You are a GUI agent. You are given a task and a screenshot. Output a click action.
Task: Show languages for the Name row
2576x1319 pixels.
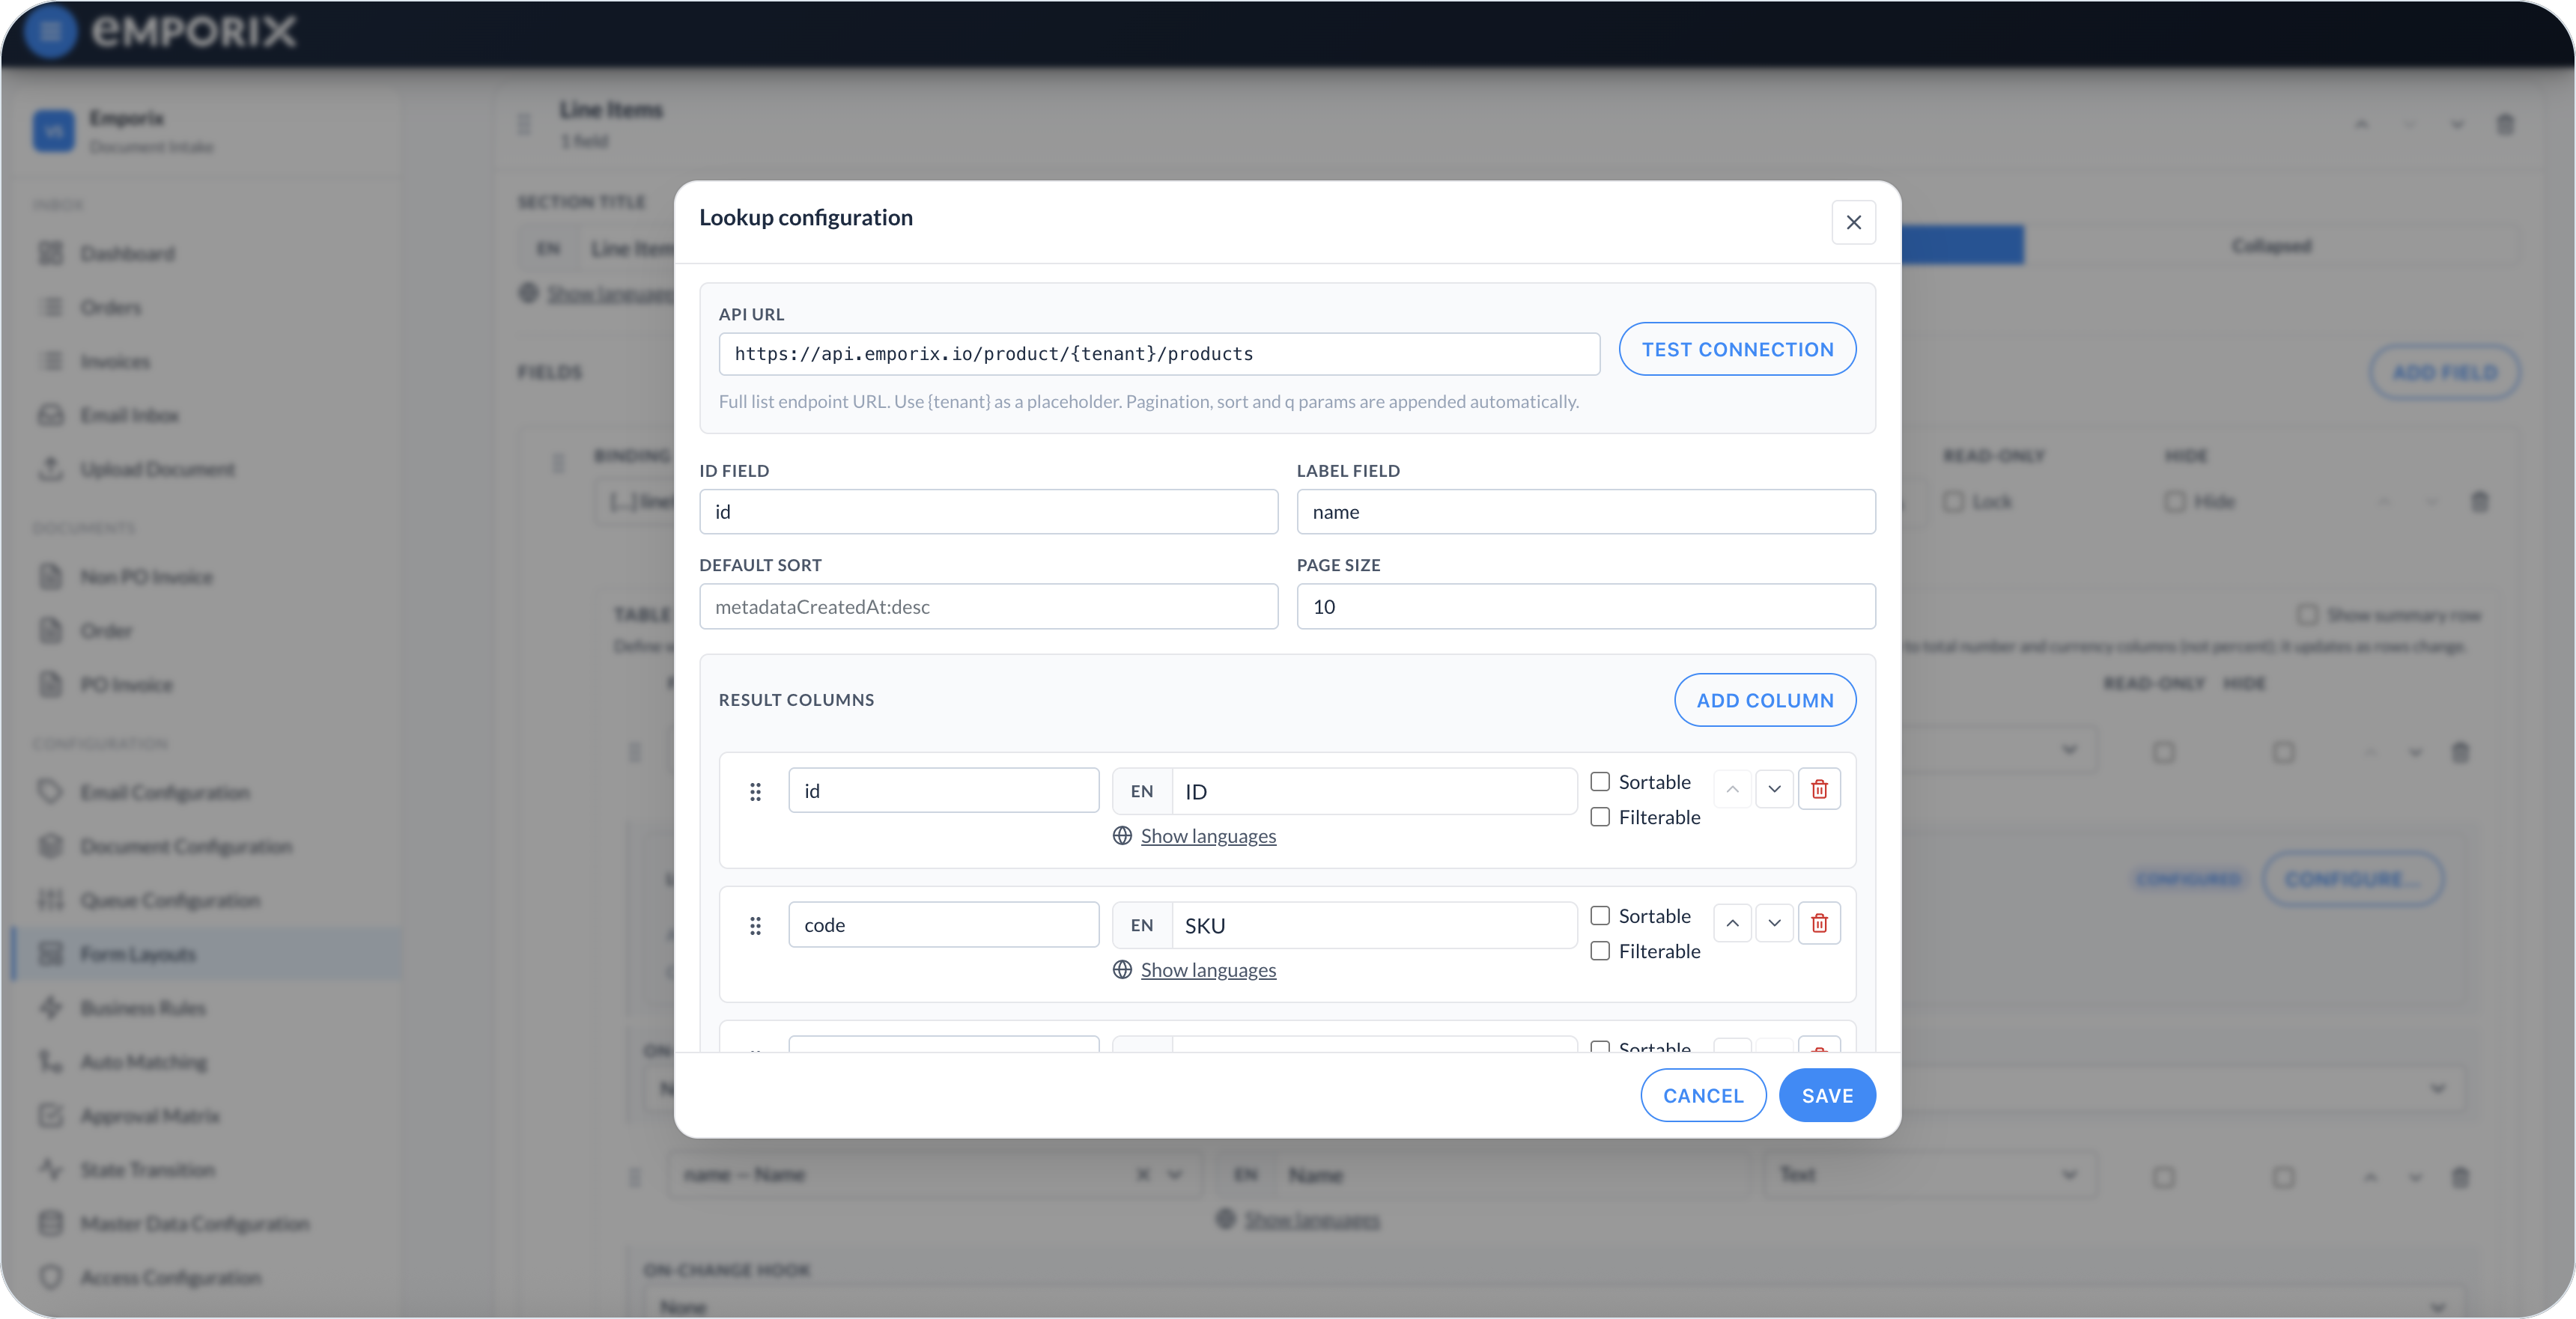pos(1311,1220)
